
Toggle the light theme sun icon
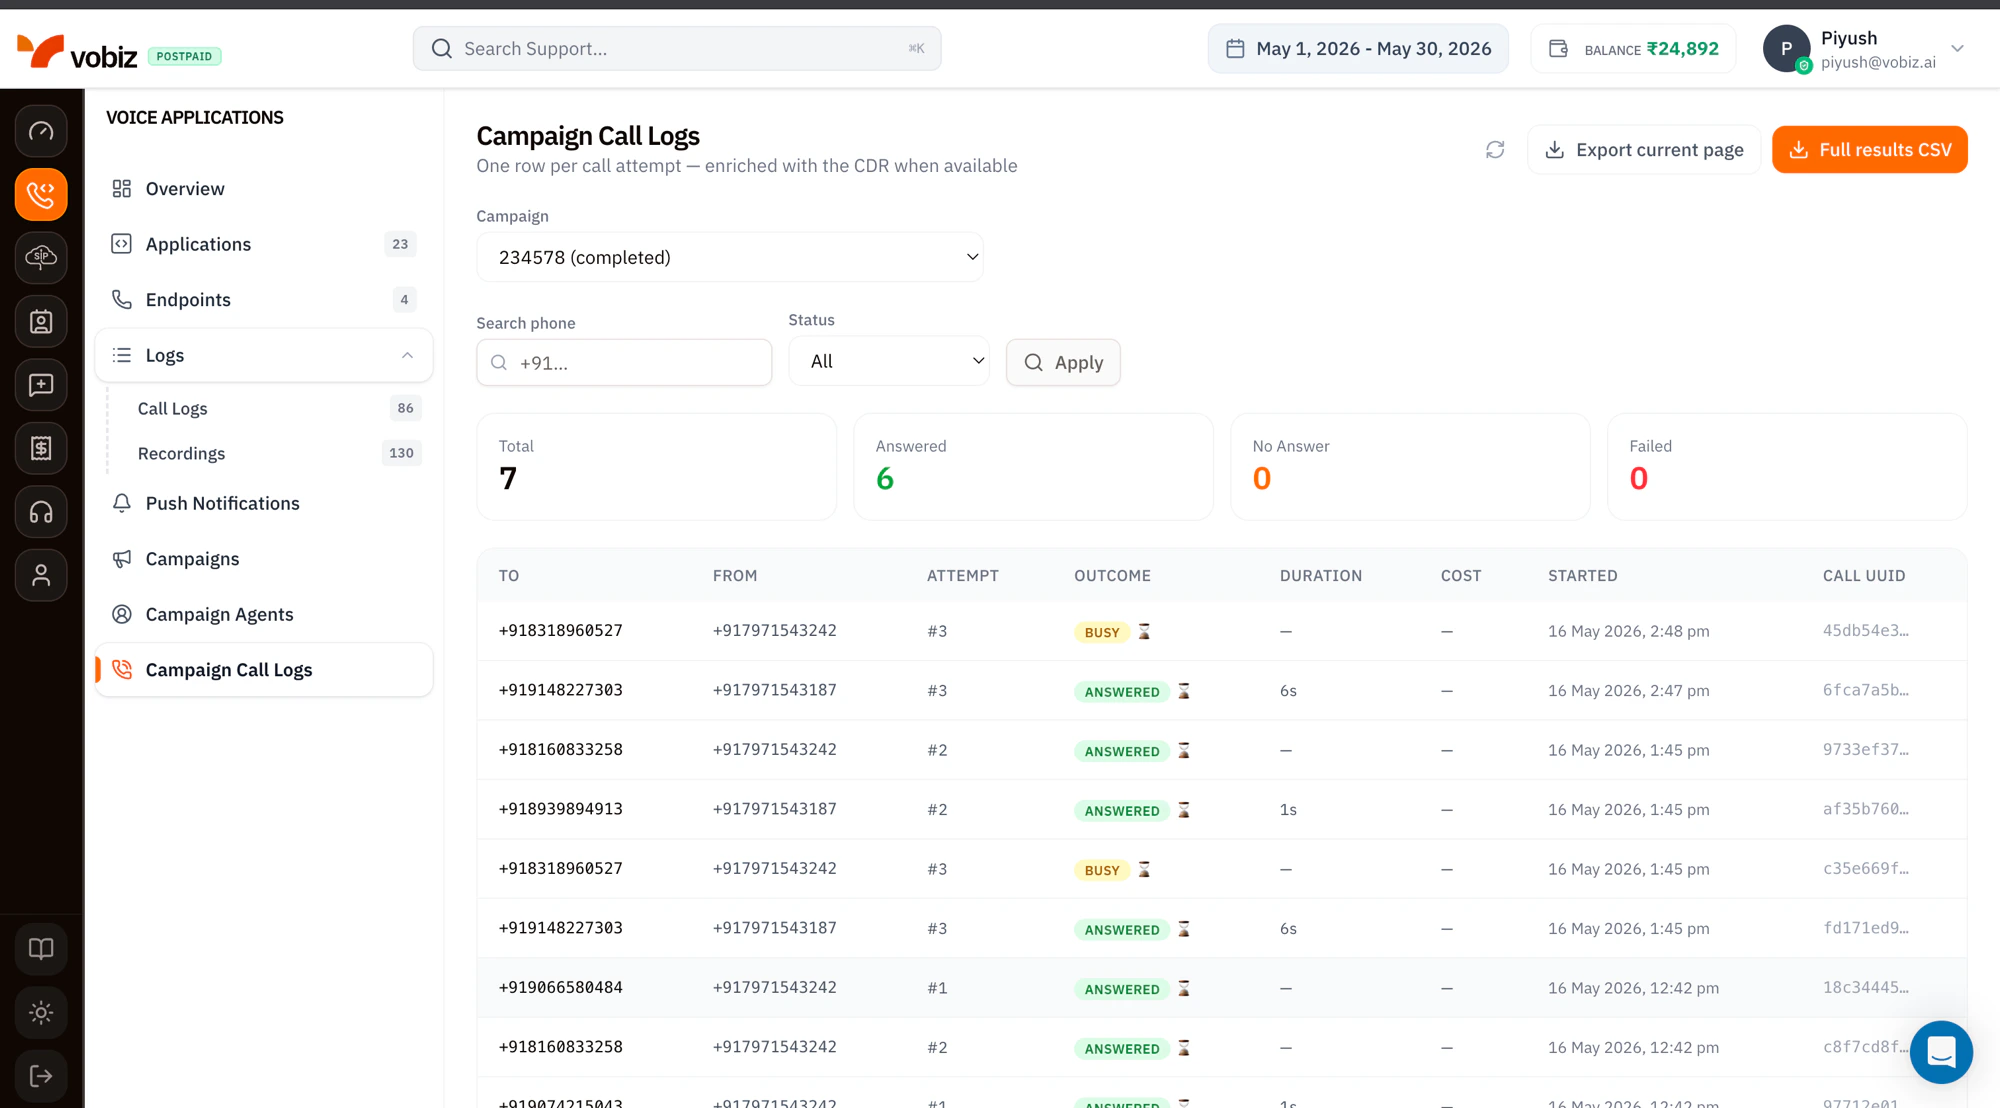click(x=41, y=1013)
